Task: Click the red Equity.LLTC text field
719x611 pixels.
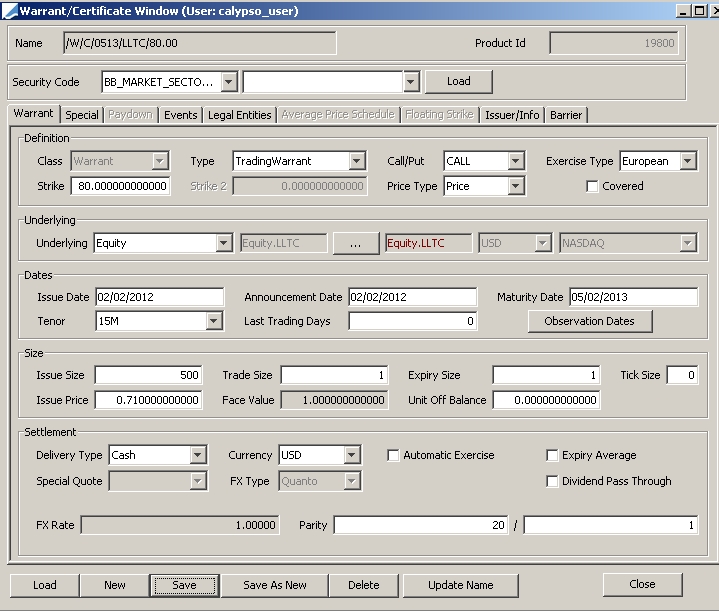Action: pos(428,243)
